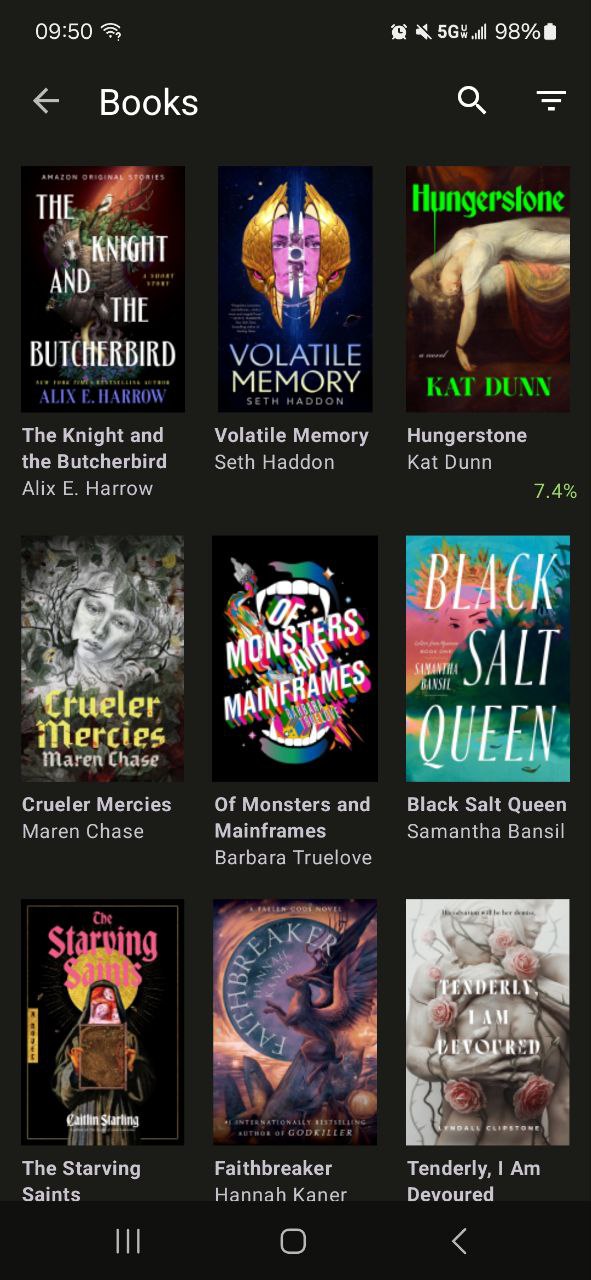Tap Android navigation back button

click(459, 1241)
